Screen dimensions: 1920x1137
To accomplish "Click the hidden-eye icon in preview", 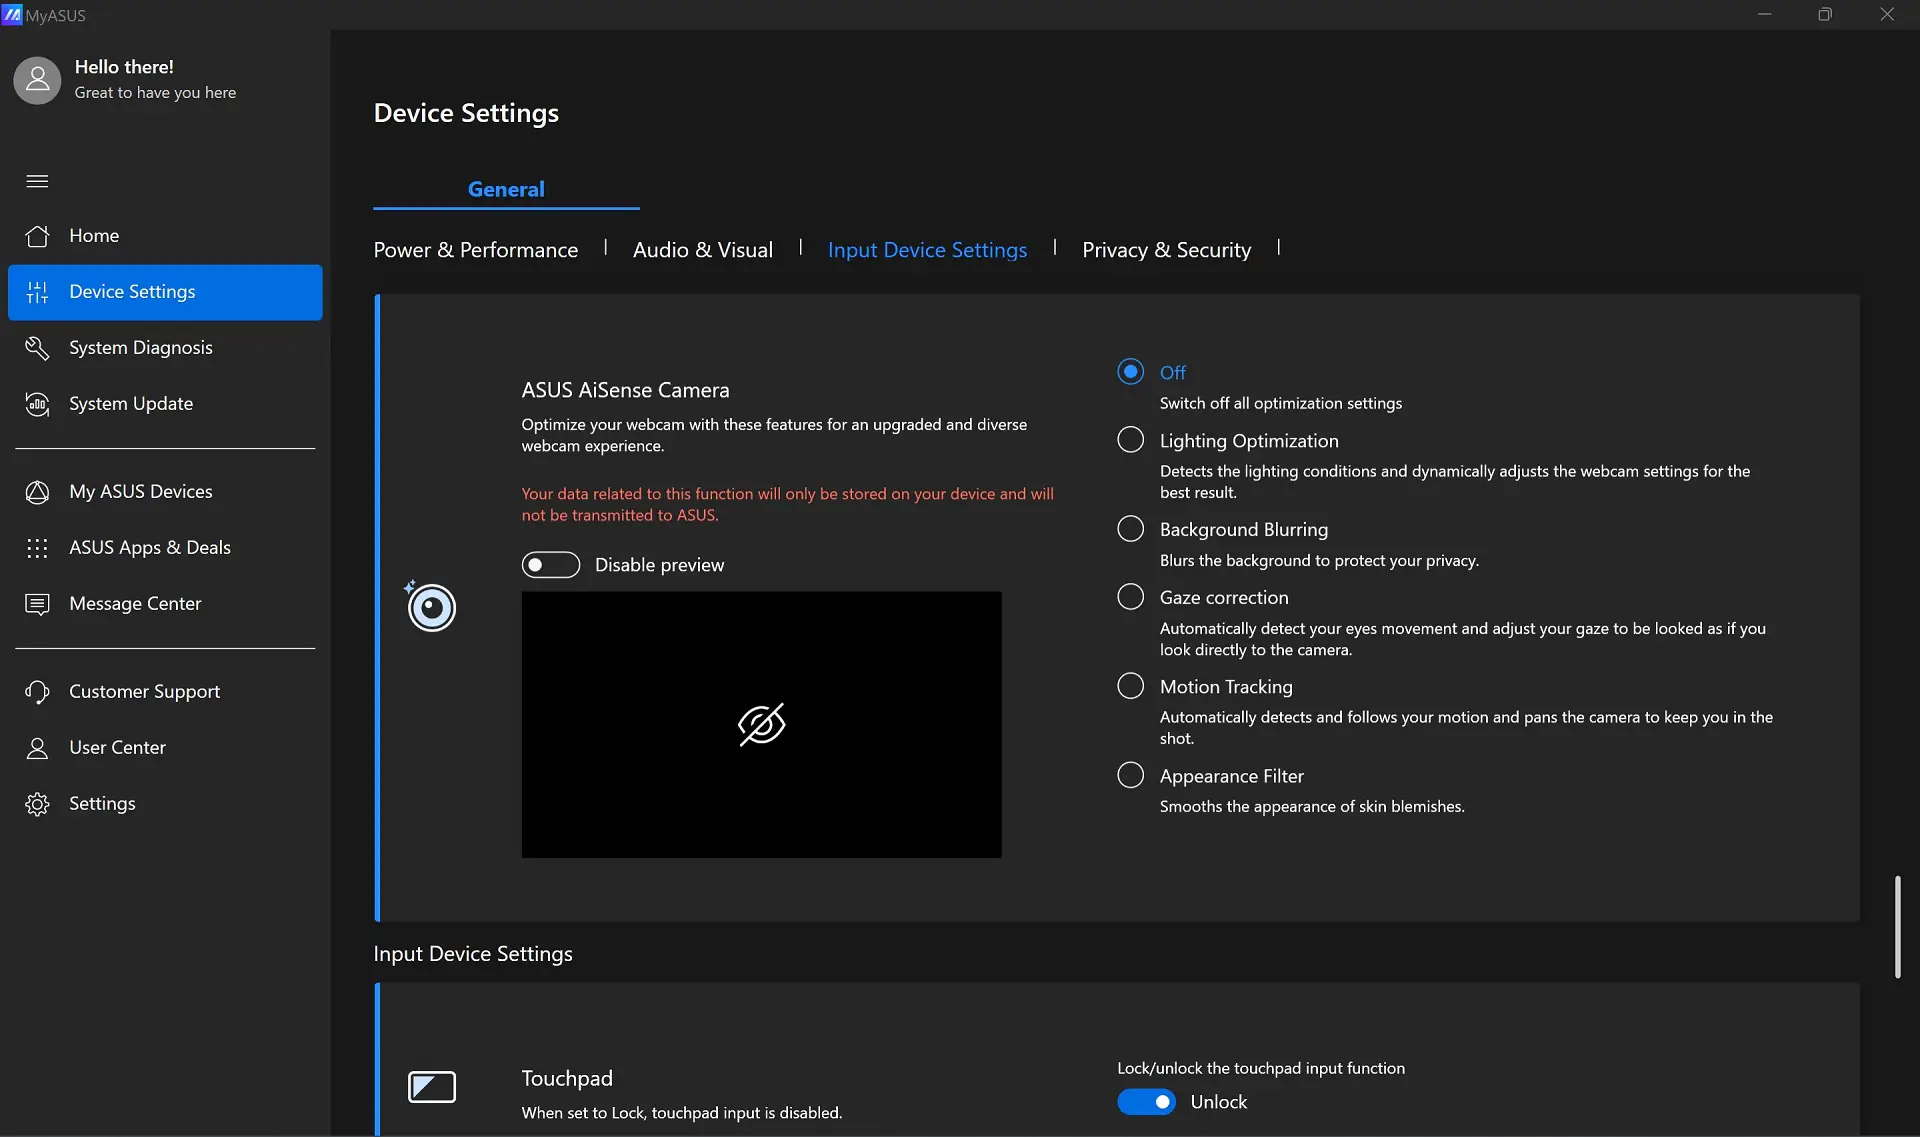I will pyautogui.click(x=761, y=724).
